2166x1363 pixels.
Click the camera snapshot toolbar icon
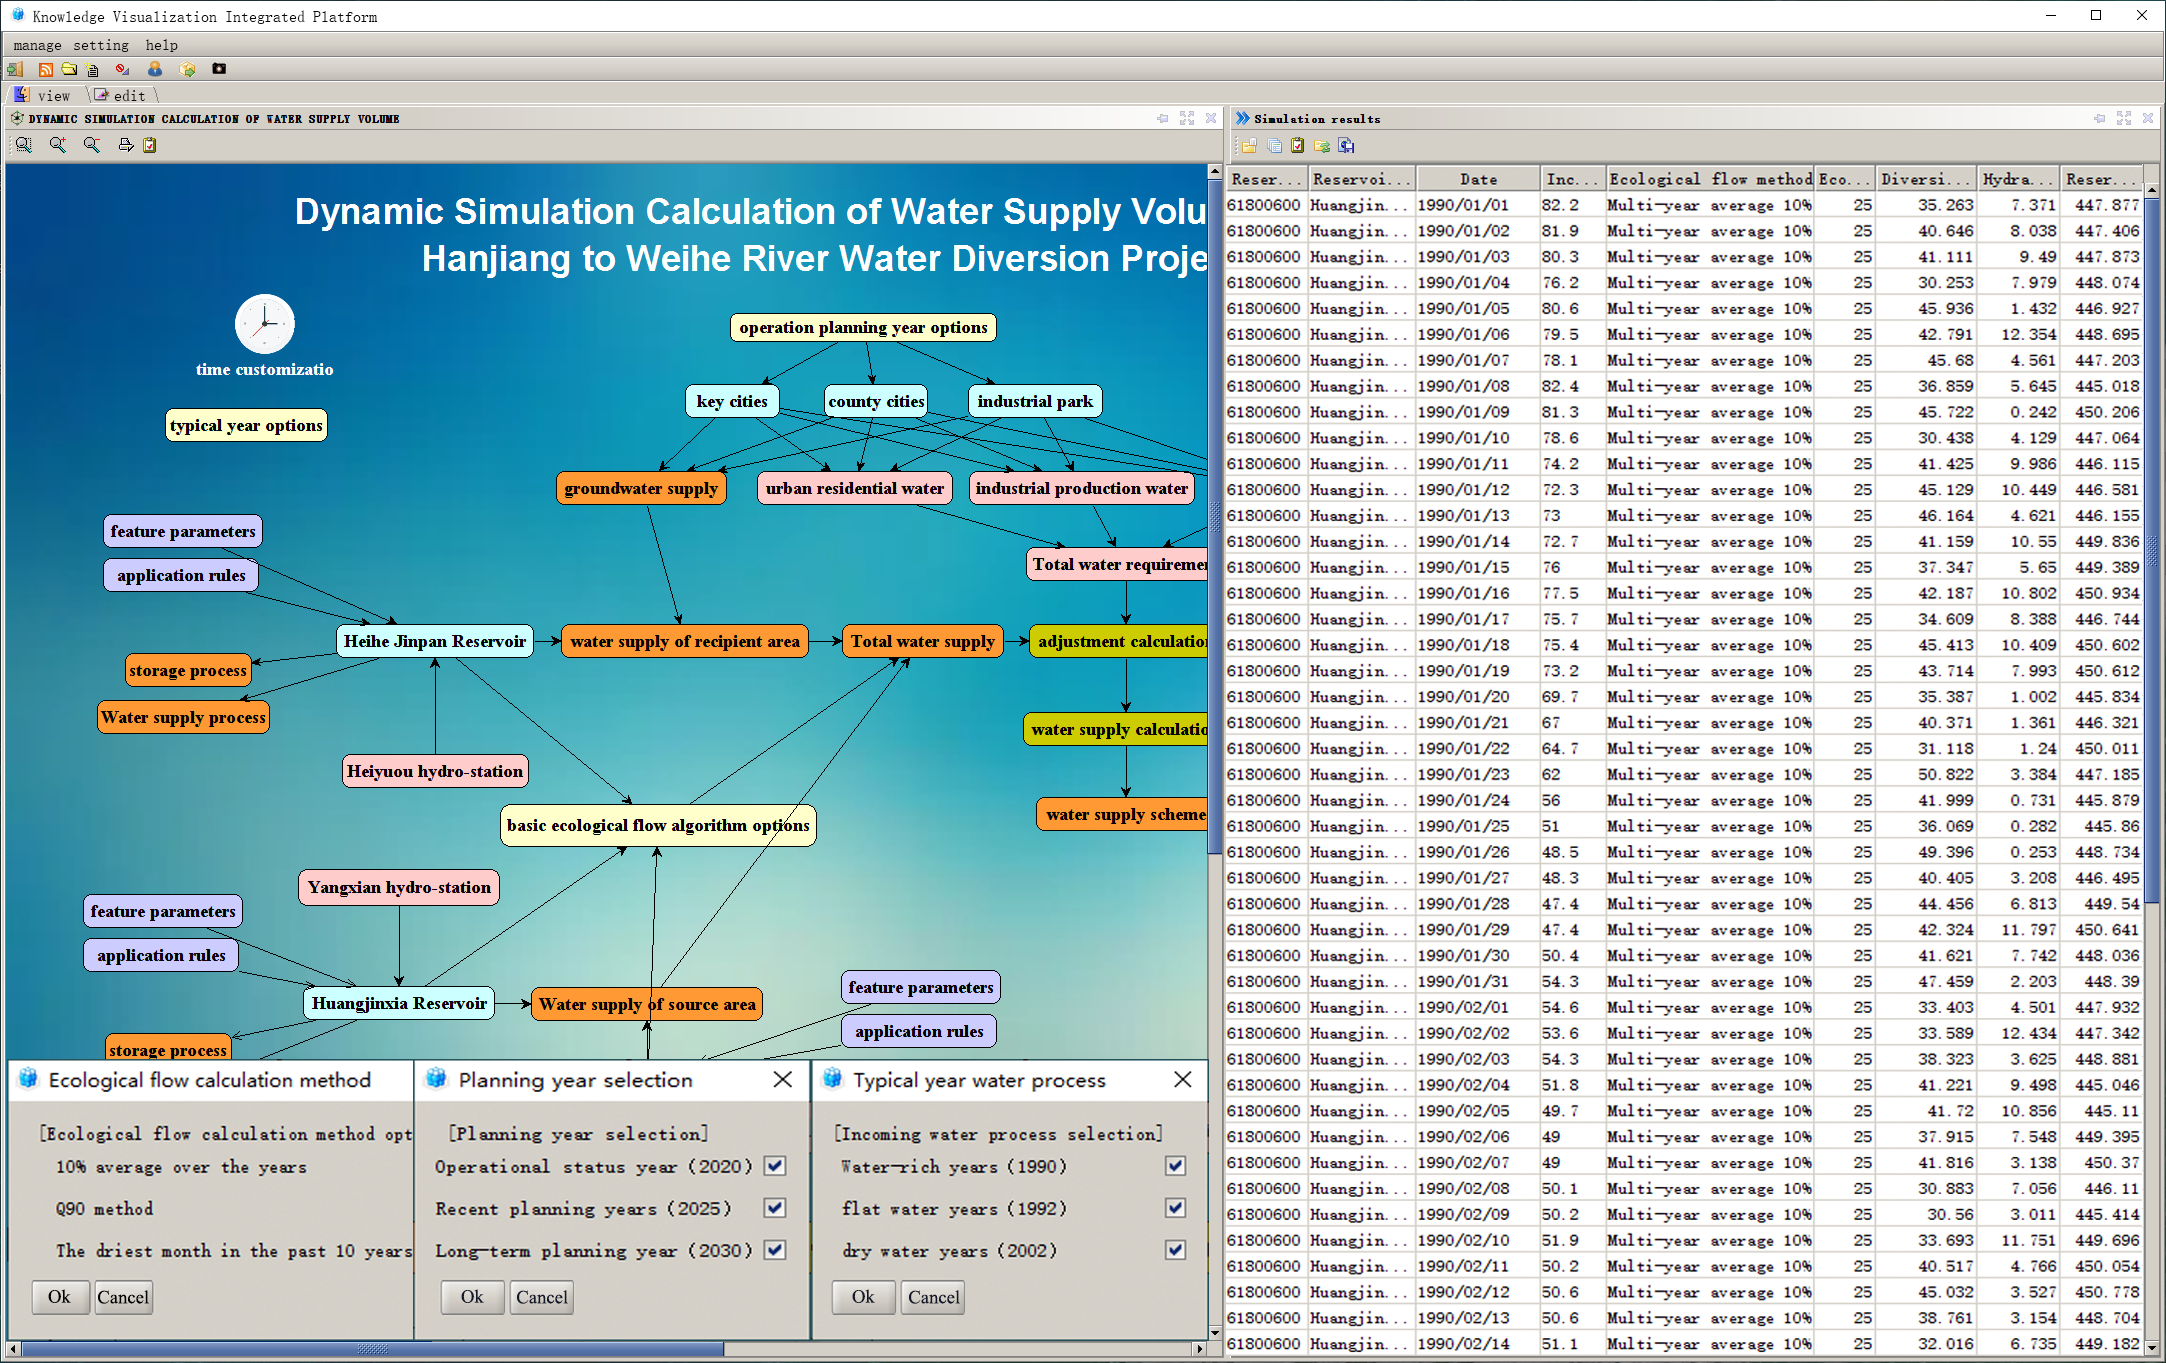219,69
